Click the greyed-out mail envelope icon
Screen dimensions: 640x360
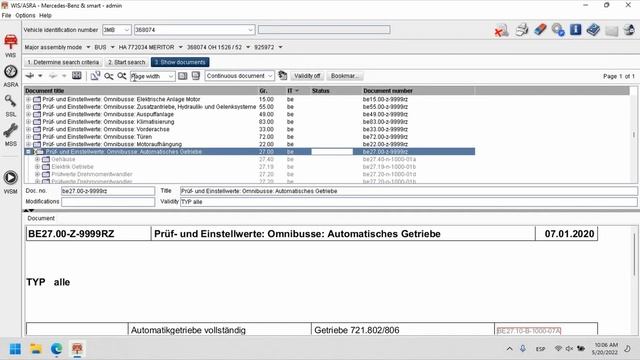point(611,31)
